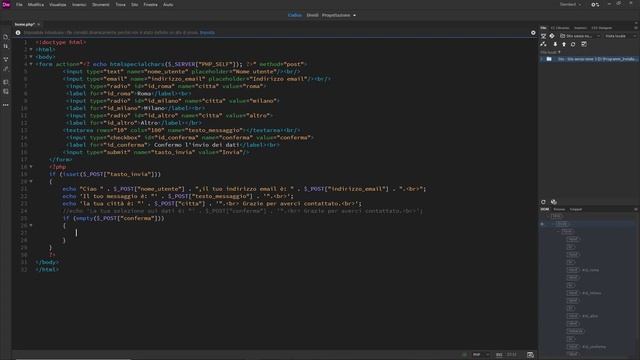Click the second icon in the left code toolbar

(6, 47)
